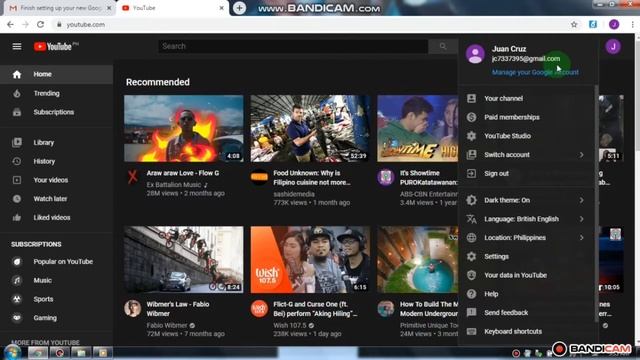Click the Sports subscription icon
The image size is (640, 360).
[x=17, y=299]
